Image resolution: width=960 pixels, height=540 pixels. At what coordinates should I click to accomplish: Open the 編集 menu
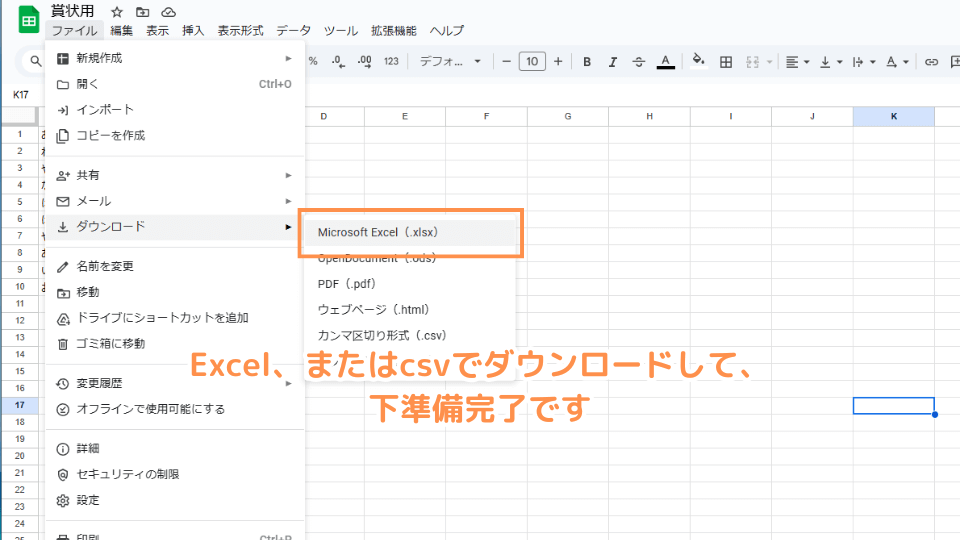point(121,31)
